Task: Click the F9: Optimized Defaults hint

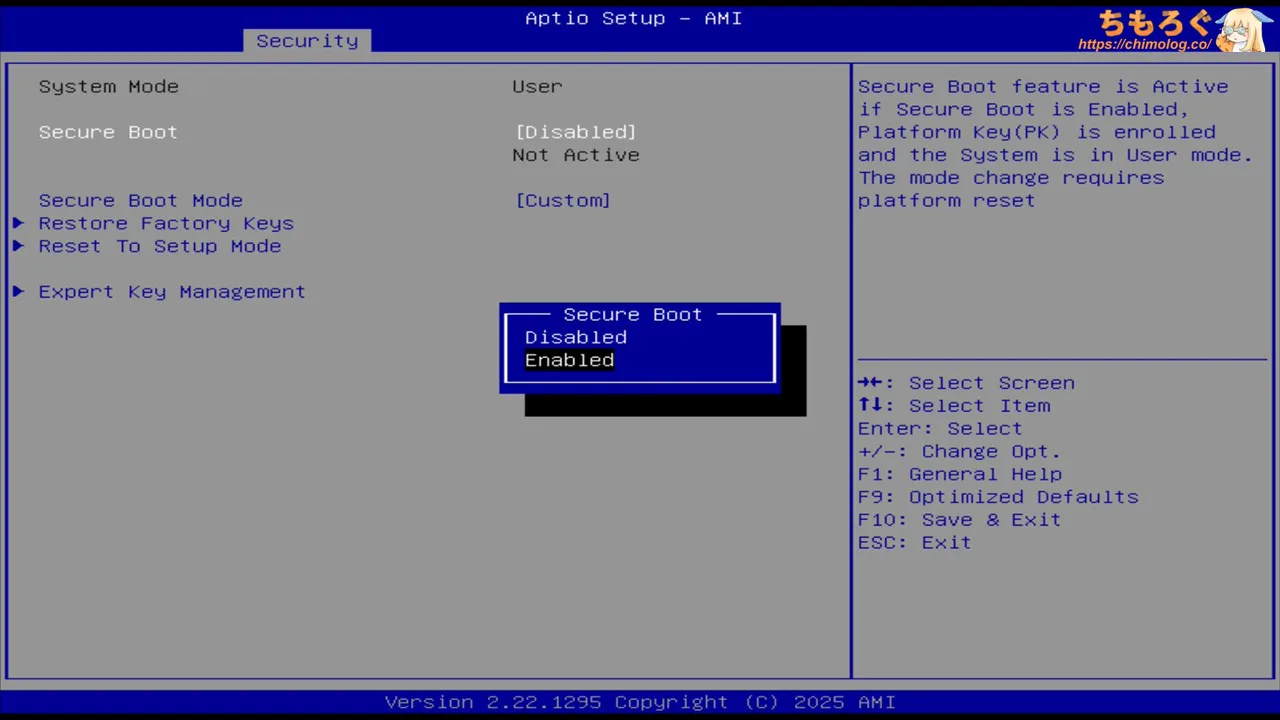Action: click(998, 497)
